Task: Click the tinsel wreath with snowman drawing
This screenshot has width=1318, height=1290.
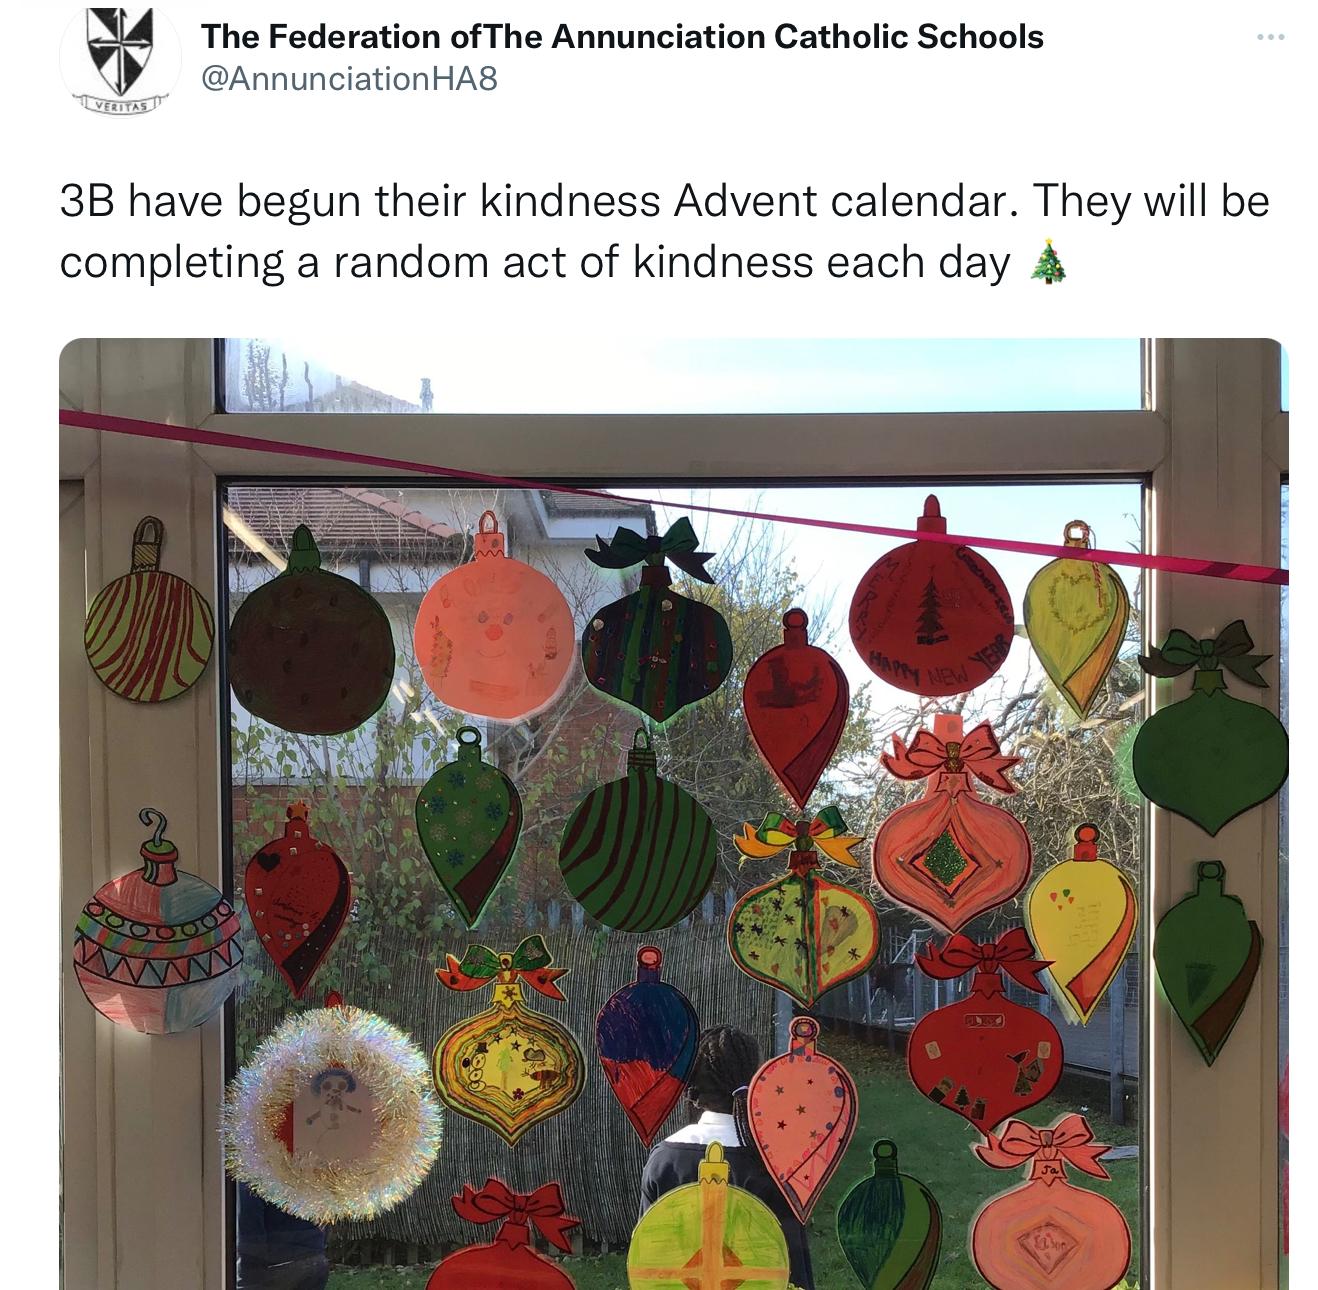Action: point(331,1114)
